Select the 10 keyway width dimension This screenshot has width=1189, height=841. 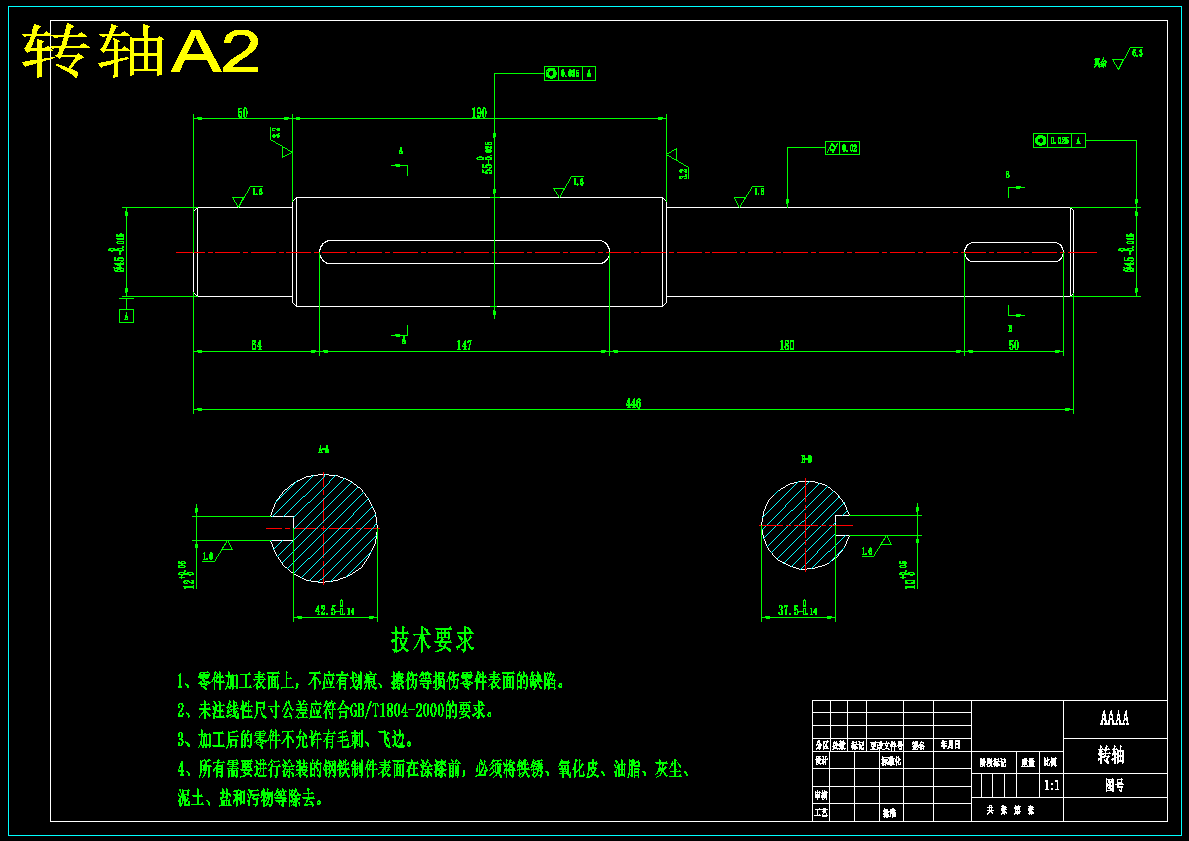pyautogui.click(x=908, y=574)
